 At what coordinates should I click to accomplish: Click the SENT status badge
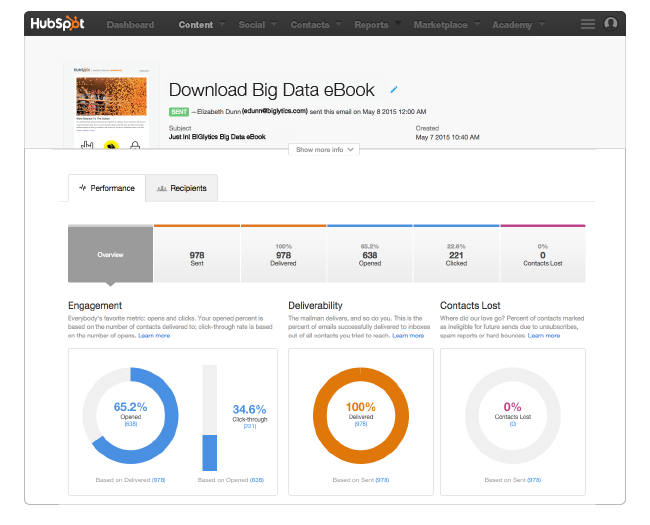179,112
